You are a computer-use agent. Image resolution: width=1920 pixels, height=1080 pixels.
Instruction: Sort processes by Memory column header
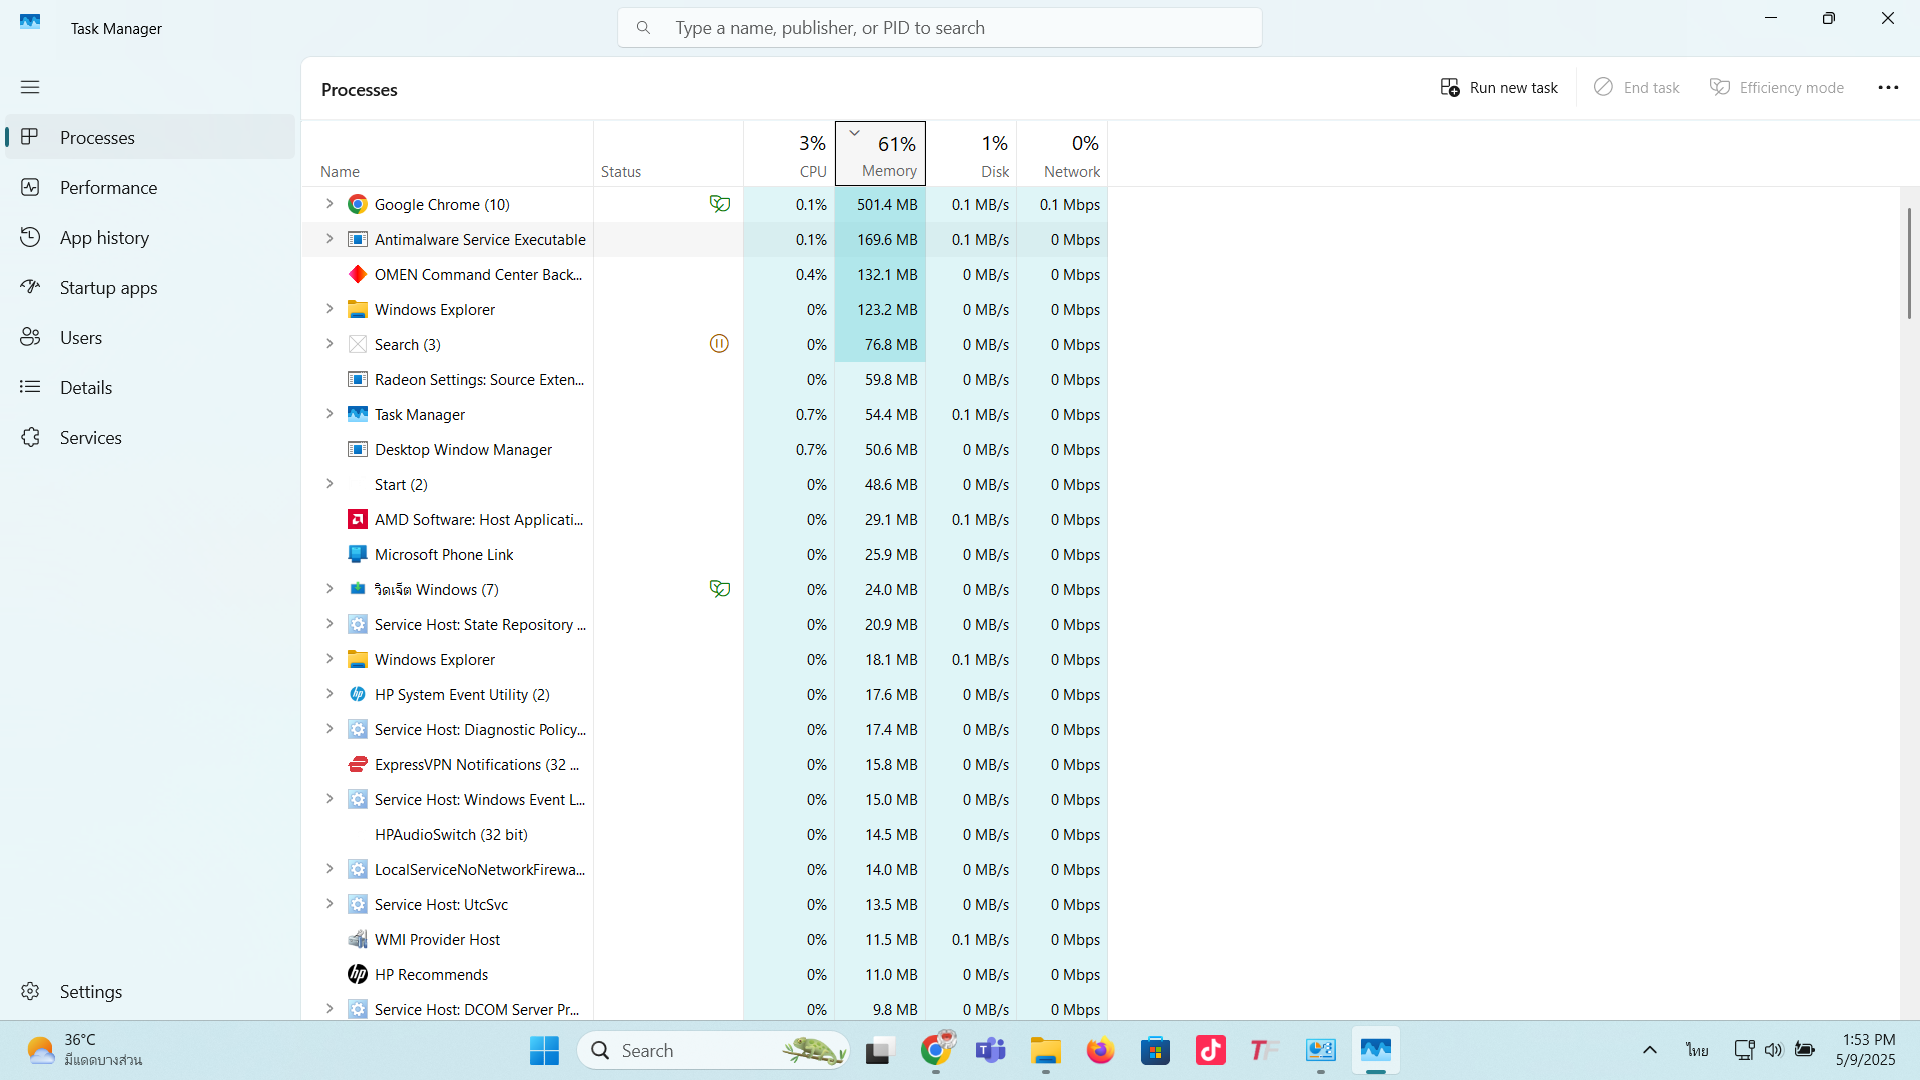(x=880, y=154)
